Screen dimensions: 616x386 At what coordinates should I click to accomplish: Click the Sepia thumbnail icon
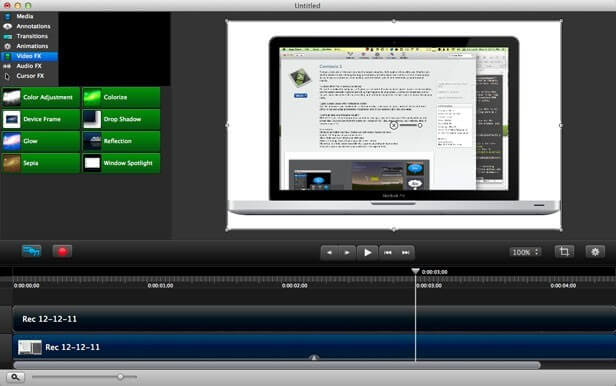tap(11, 163)
